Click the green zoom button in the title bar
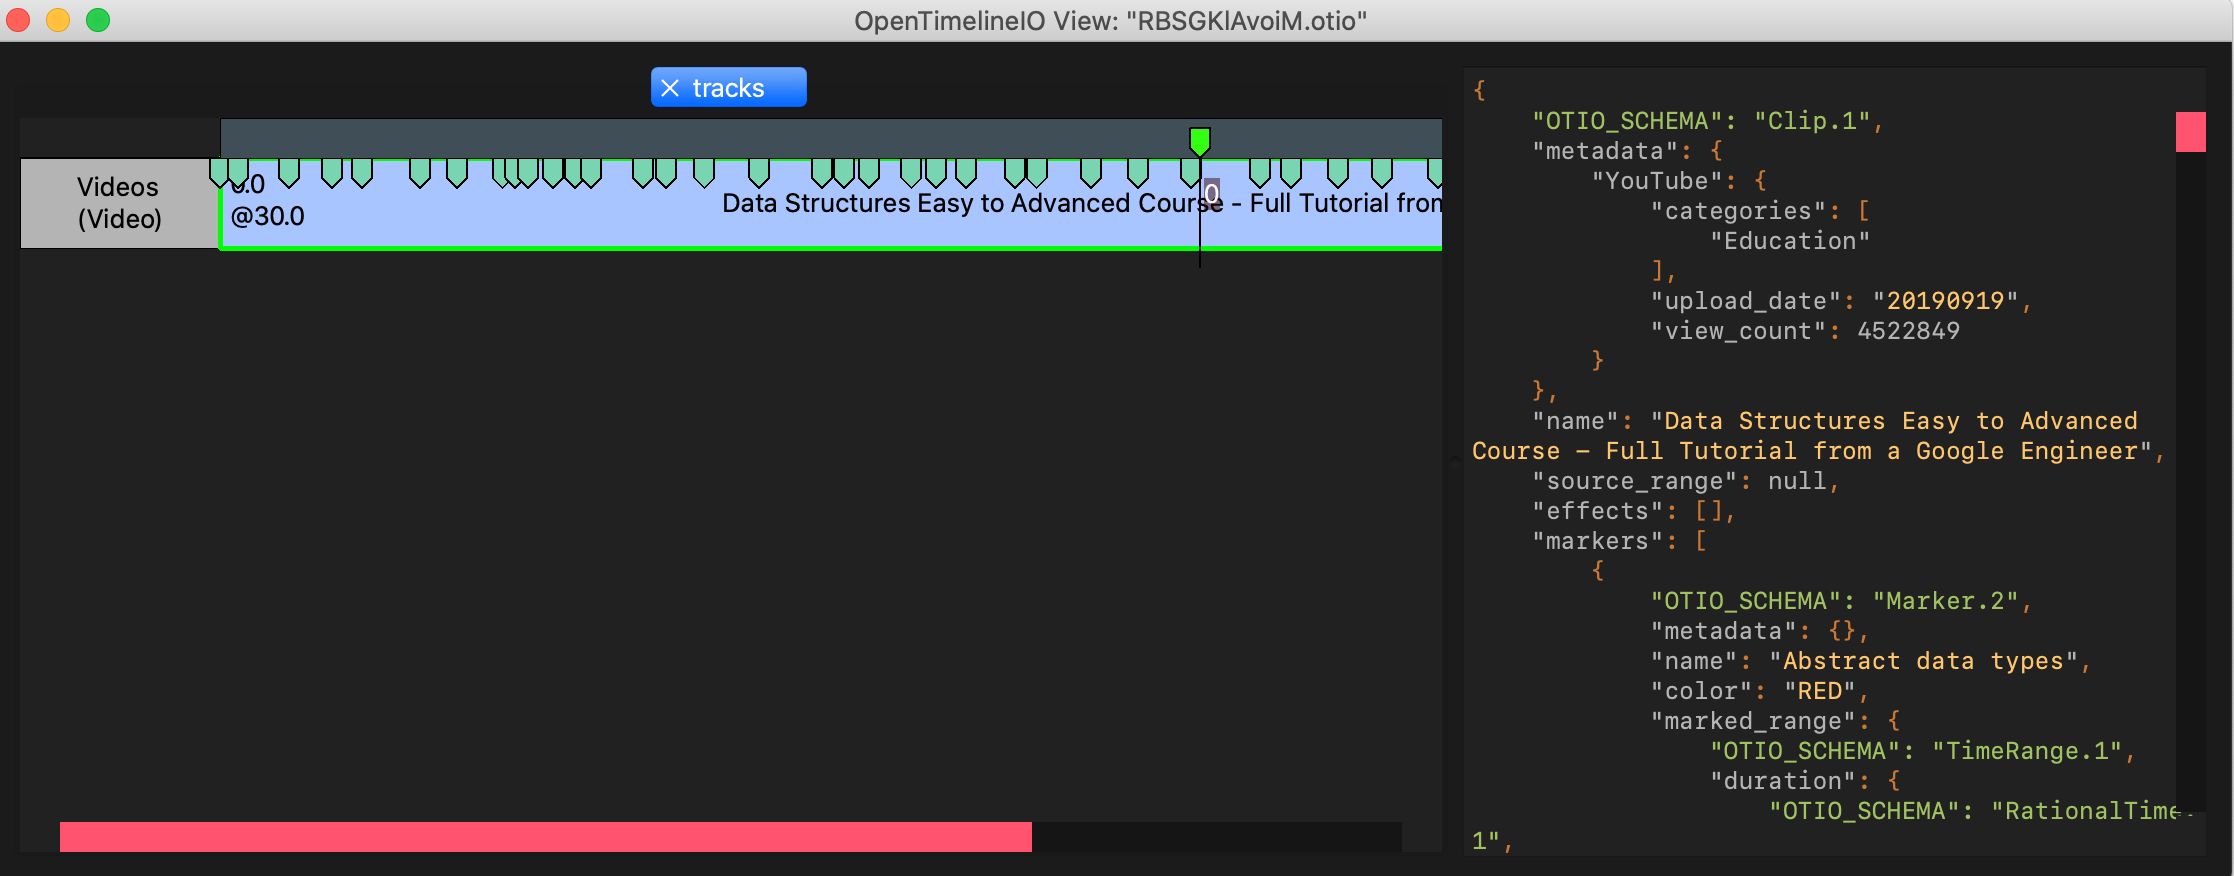2234x876 pixels. 98,20
